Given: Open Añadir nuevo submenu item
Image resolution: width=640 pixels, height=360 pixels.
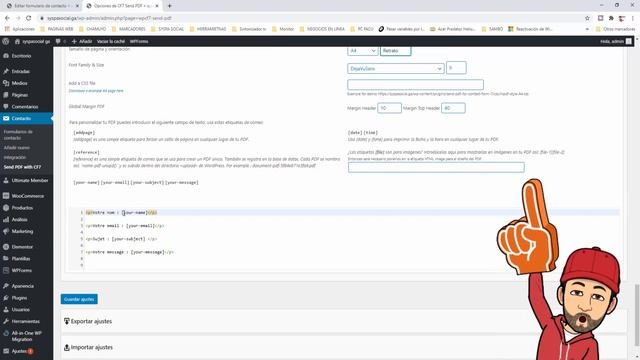Looking at the screenshot, I should click(17, 147).
